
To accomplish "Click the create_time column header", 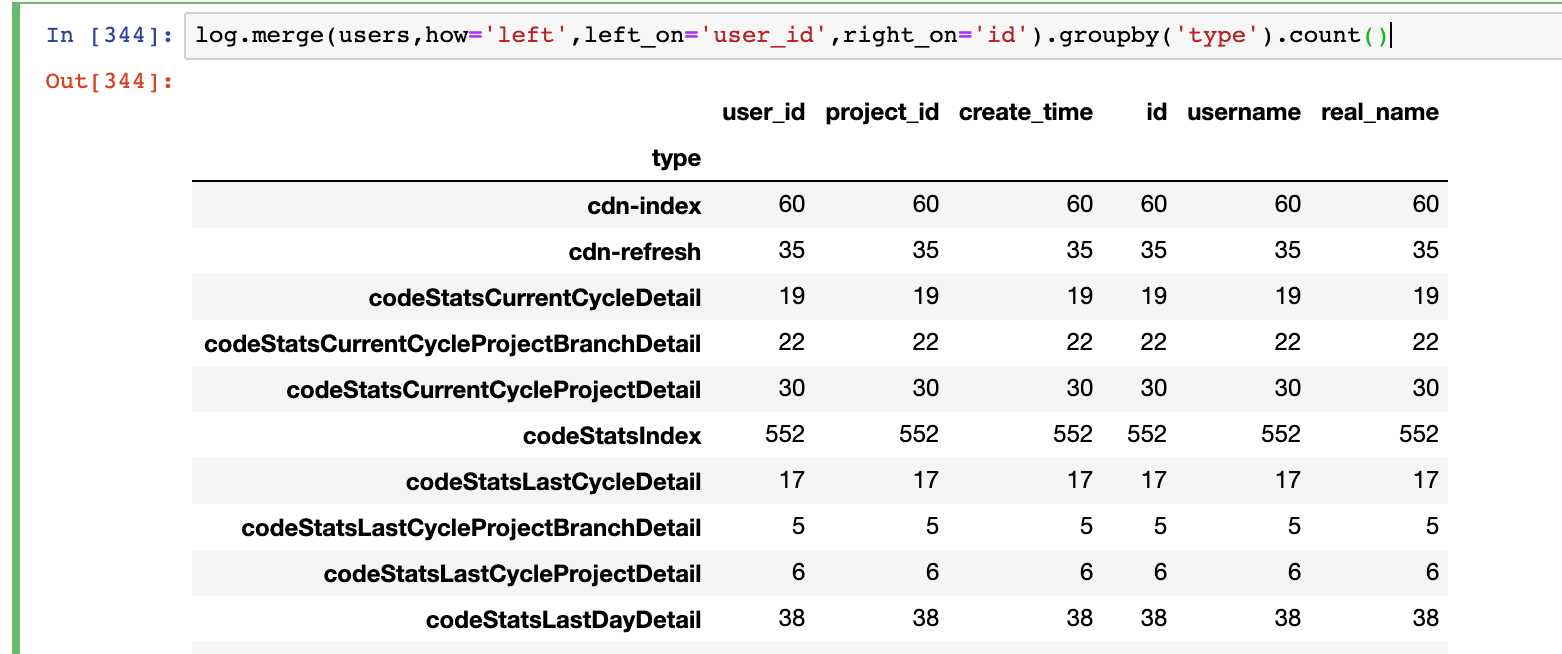I will (1025, 112).
